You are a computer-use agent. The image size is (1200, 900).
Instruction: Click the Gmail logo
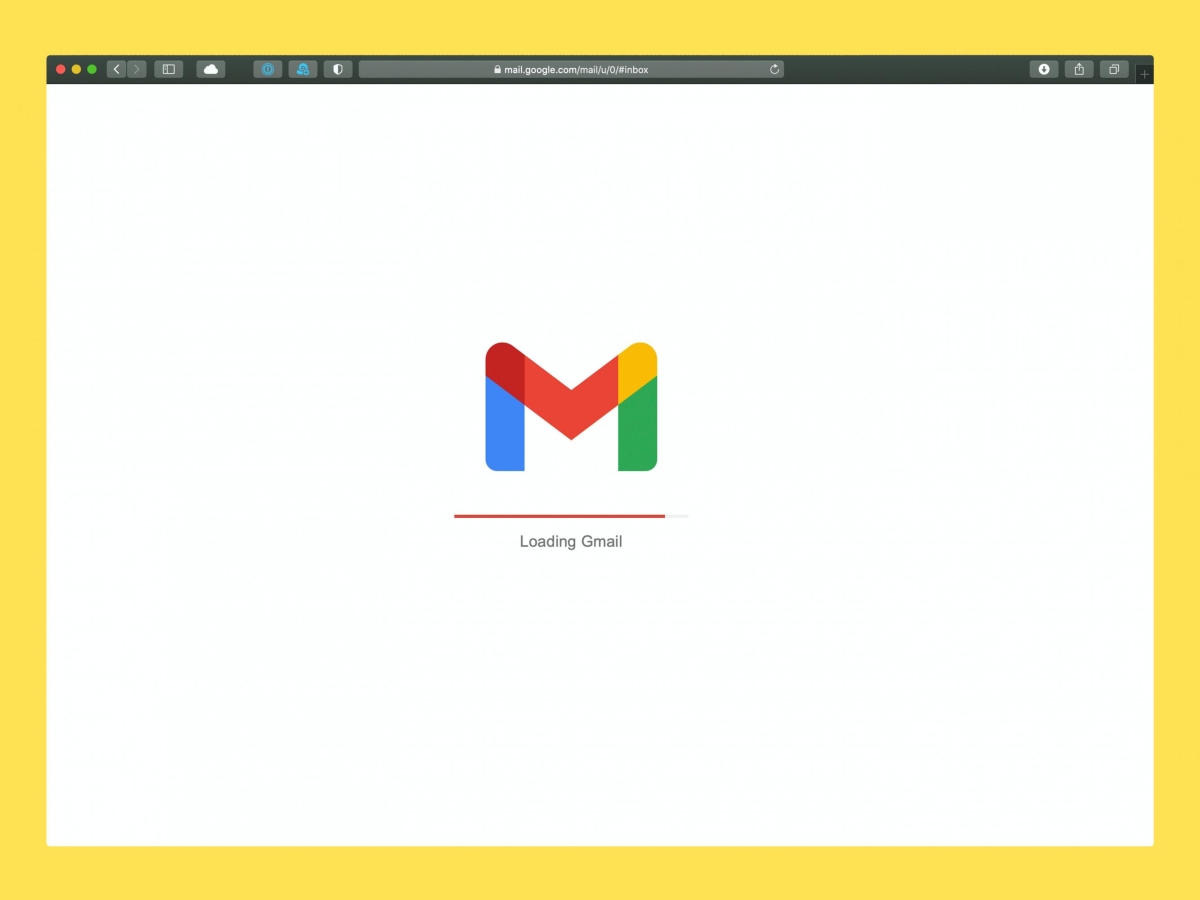click(x=570, y=405)
